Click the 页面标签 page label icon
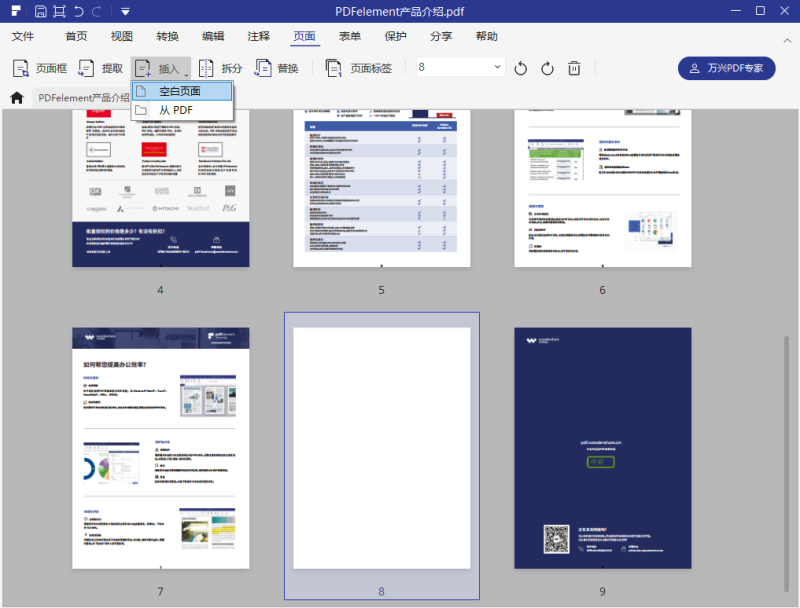Screen dimensions: 800x608 coord(333,68)
